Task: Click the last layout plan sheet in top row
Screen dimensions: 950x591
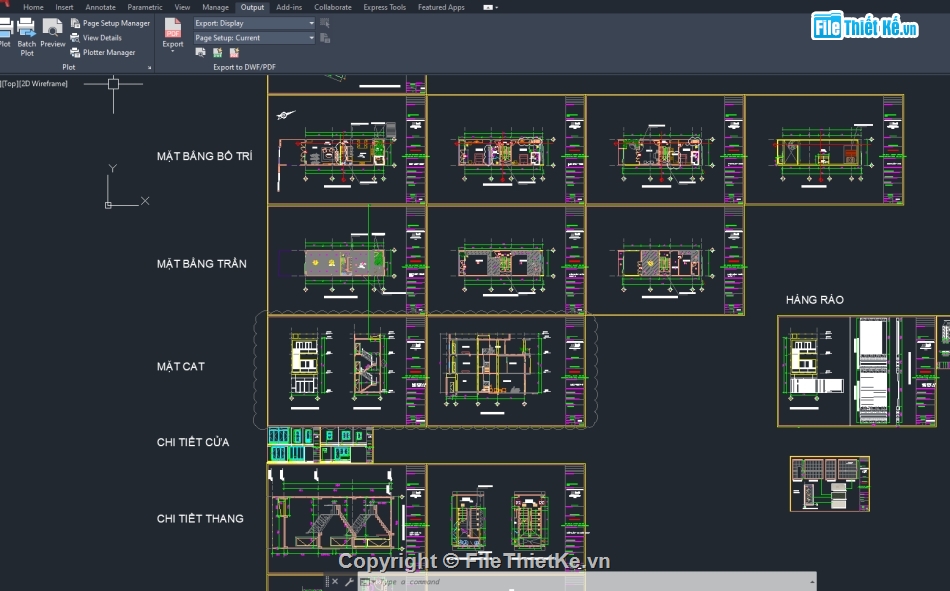Action: click(825, 150)
